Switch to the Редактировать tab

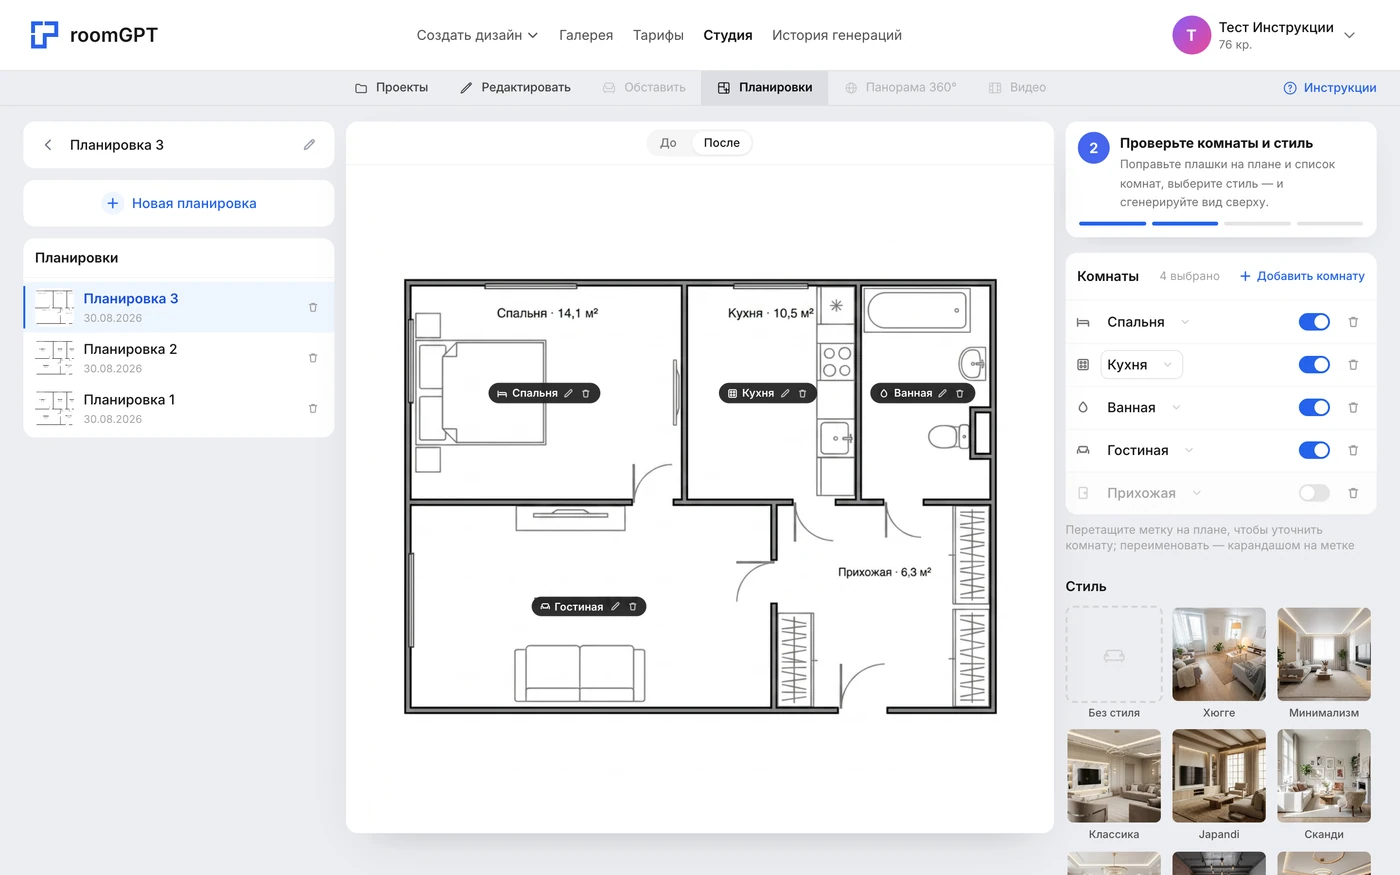click(x=515, y=88)
